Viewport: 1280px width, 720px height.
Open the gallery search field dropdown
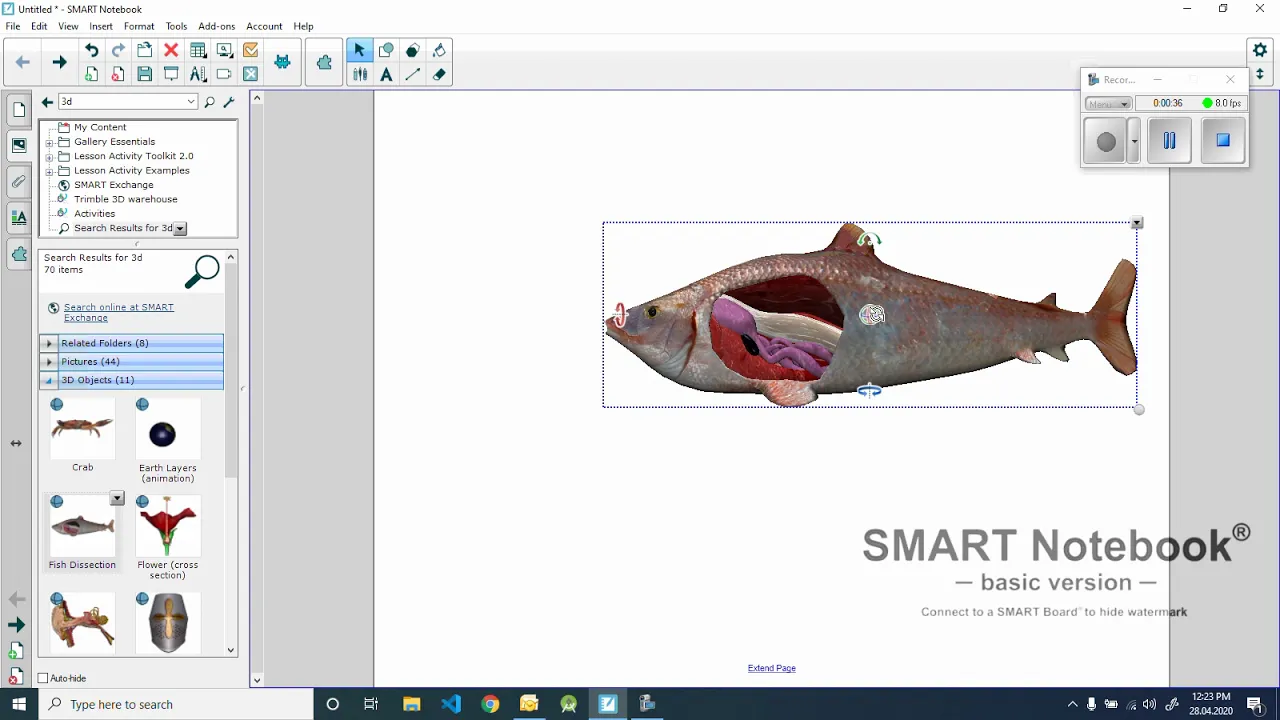point(190,101)
